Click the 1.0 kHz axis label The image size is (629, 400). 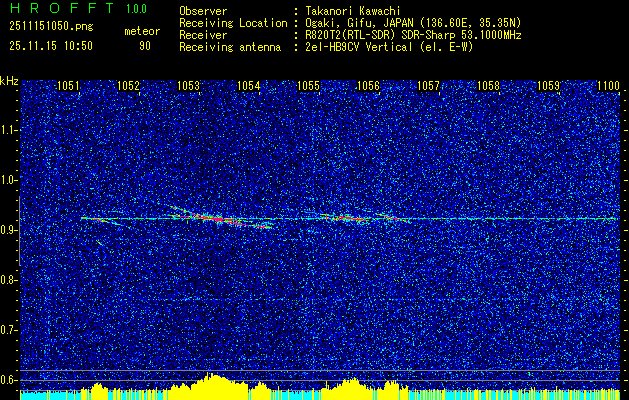point(8,180)
